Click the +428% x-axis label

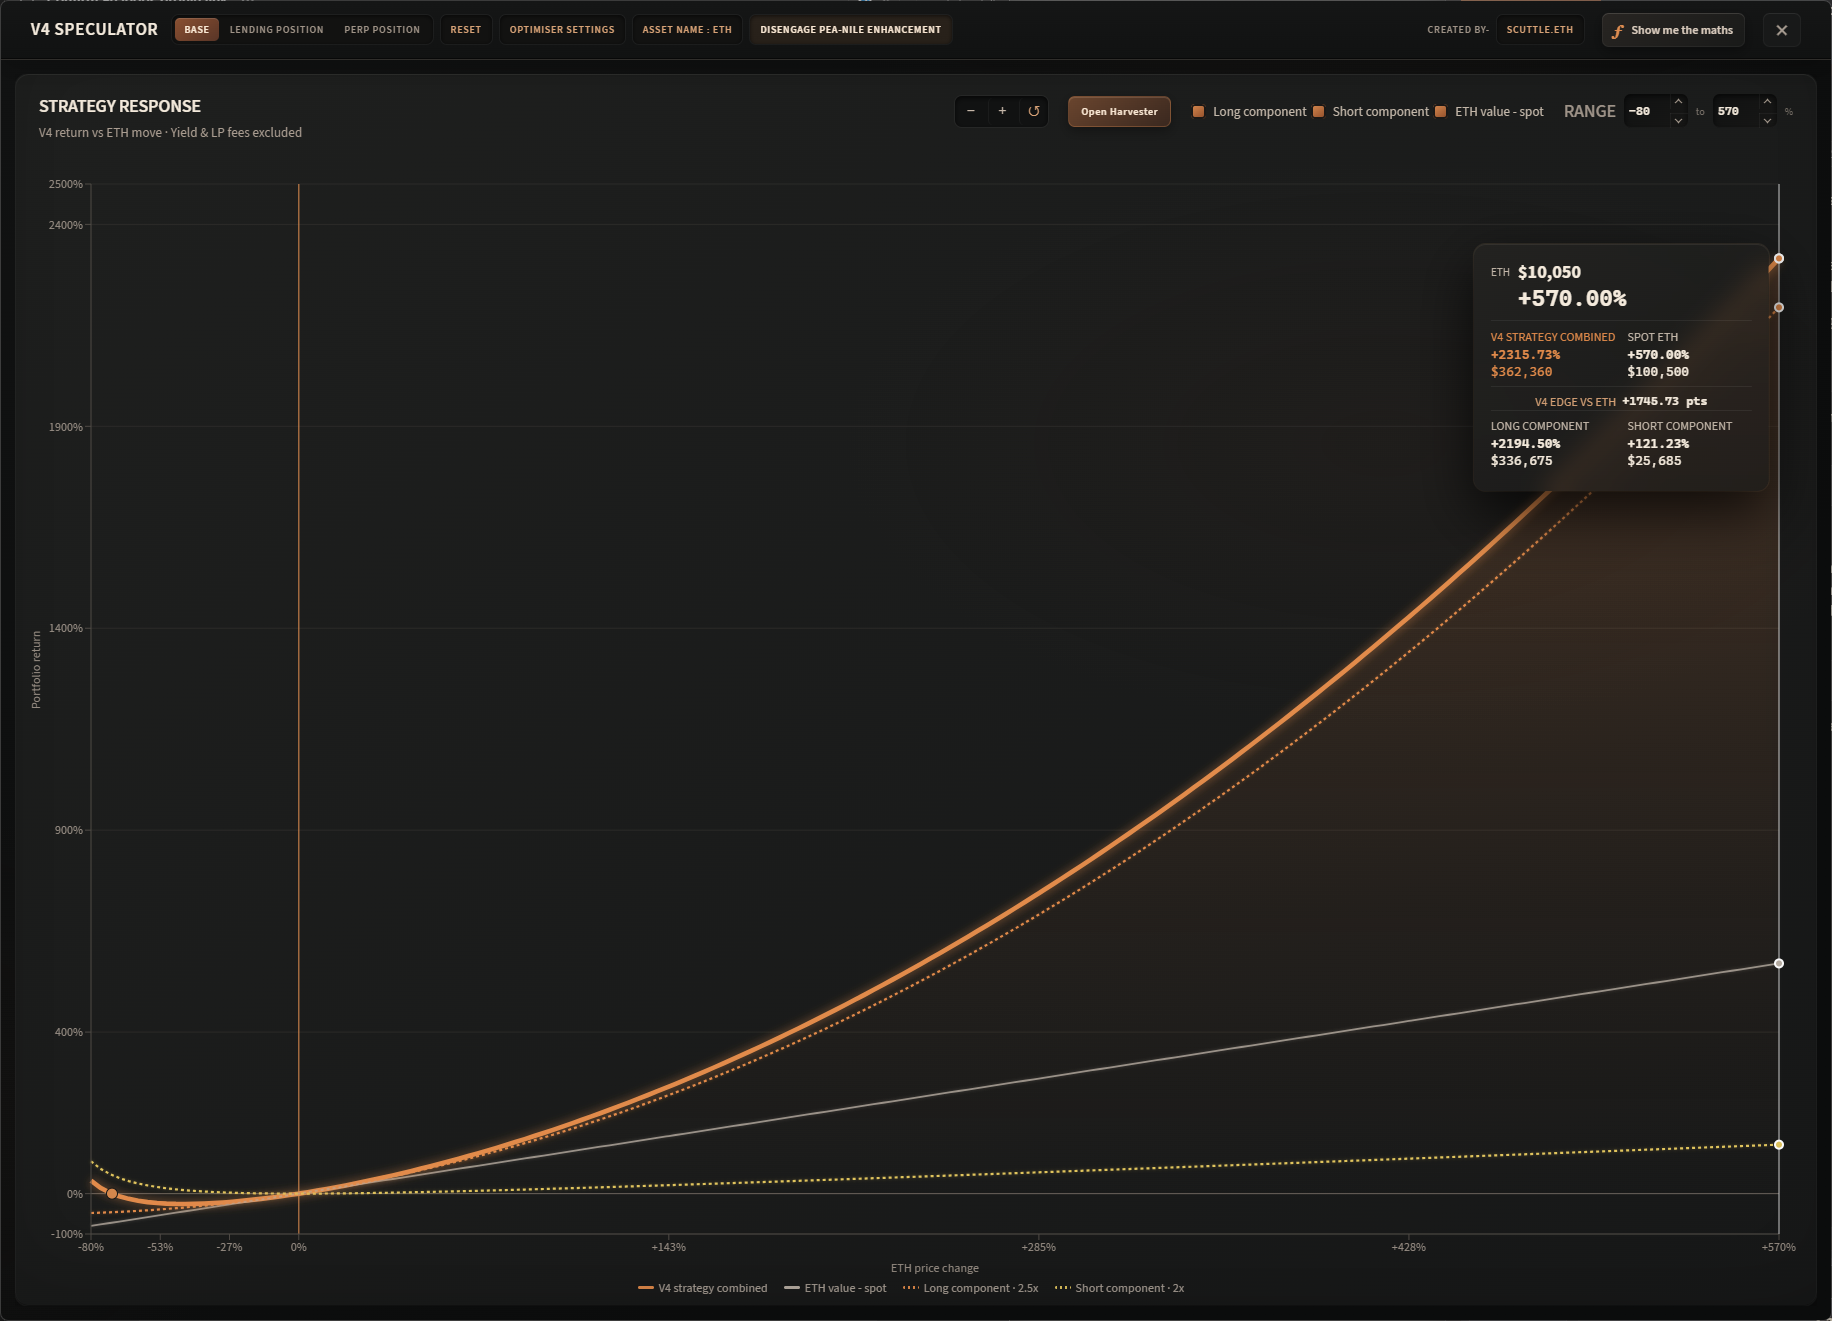1408,1247
